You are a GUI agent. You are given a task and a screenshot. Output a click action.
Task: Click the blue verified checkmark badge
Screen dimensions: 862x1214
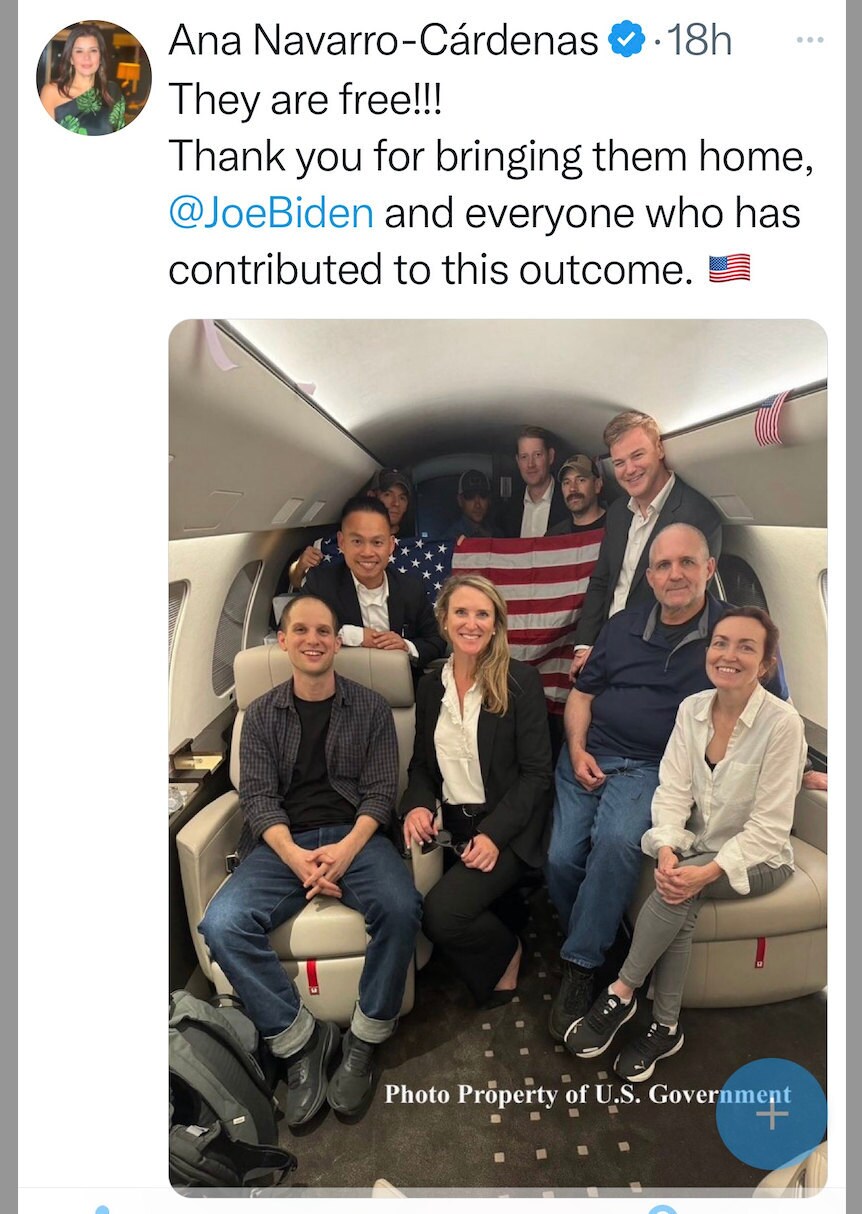(x=627, y=40)
